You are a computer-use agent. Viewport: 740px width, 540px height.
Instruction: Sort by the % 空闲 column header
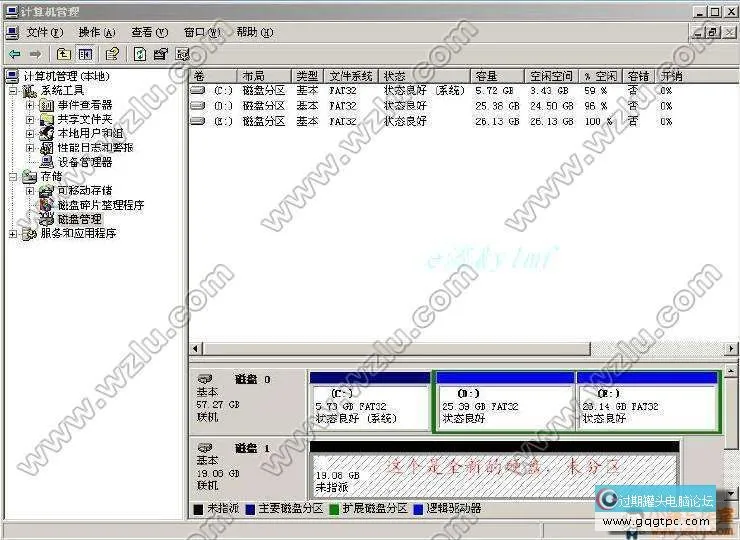601,76
